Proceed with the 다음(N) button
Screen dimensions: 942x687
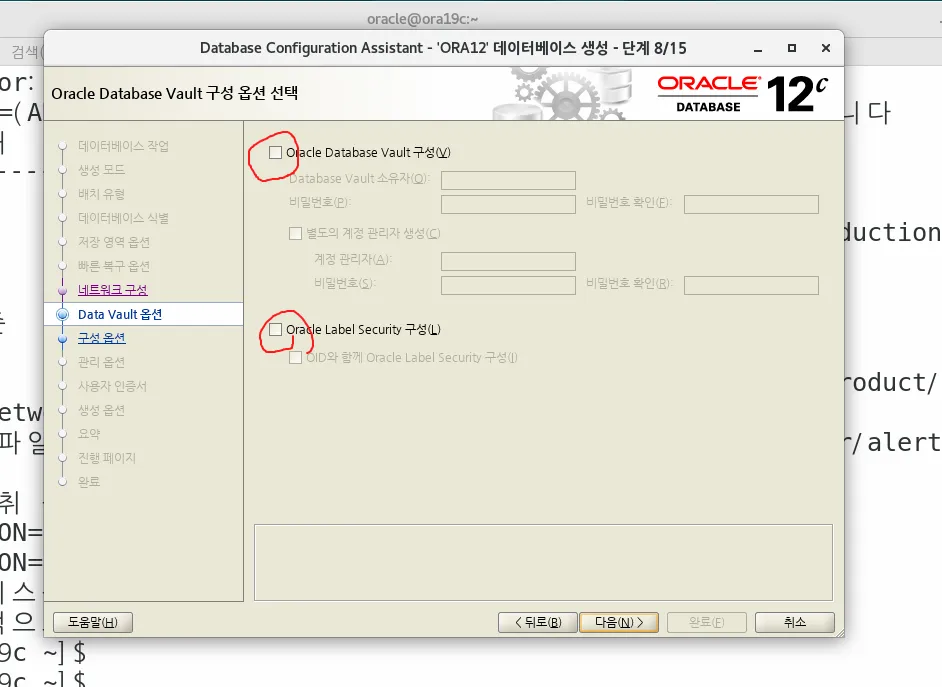coord(619,622)
